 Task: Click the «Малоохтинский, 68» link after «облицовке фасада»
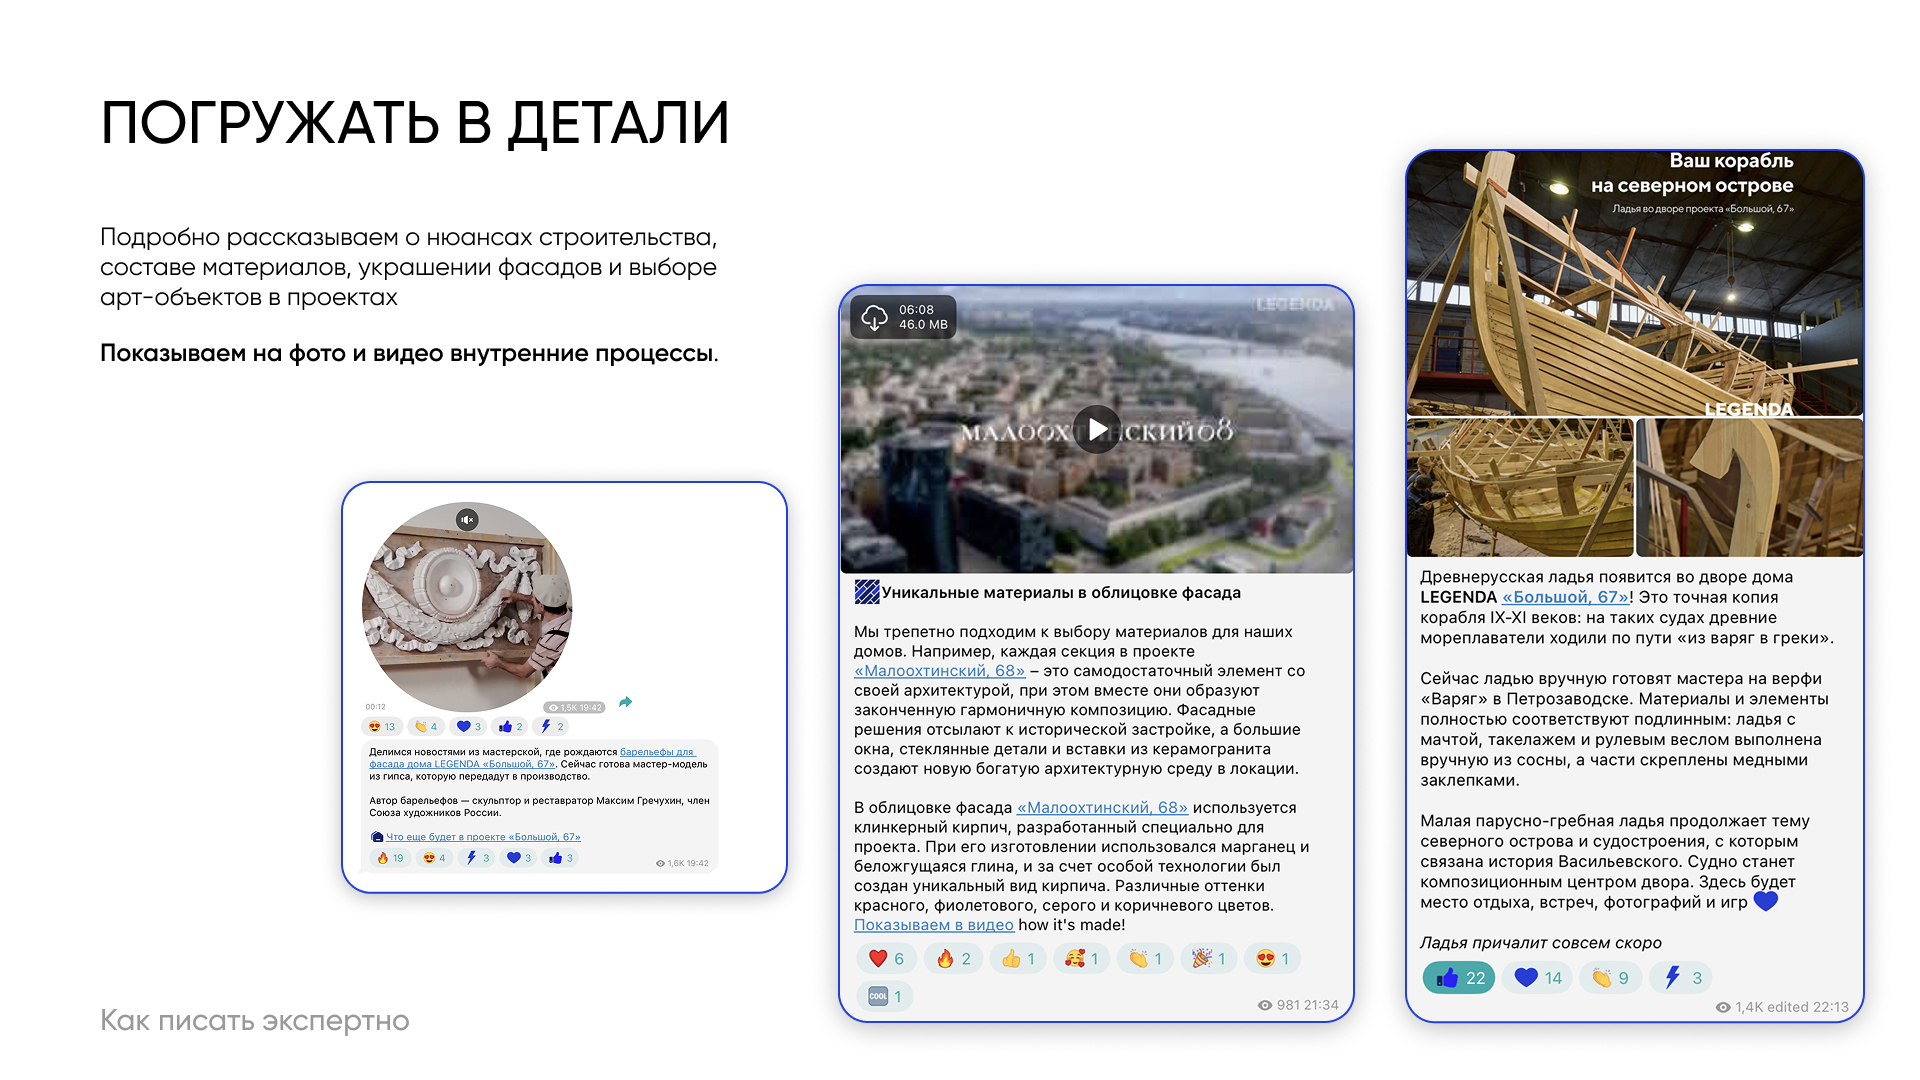coord(1102,808)
